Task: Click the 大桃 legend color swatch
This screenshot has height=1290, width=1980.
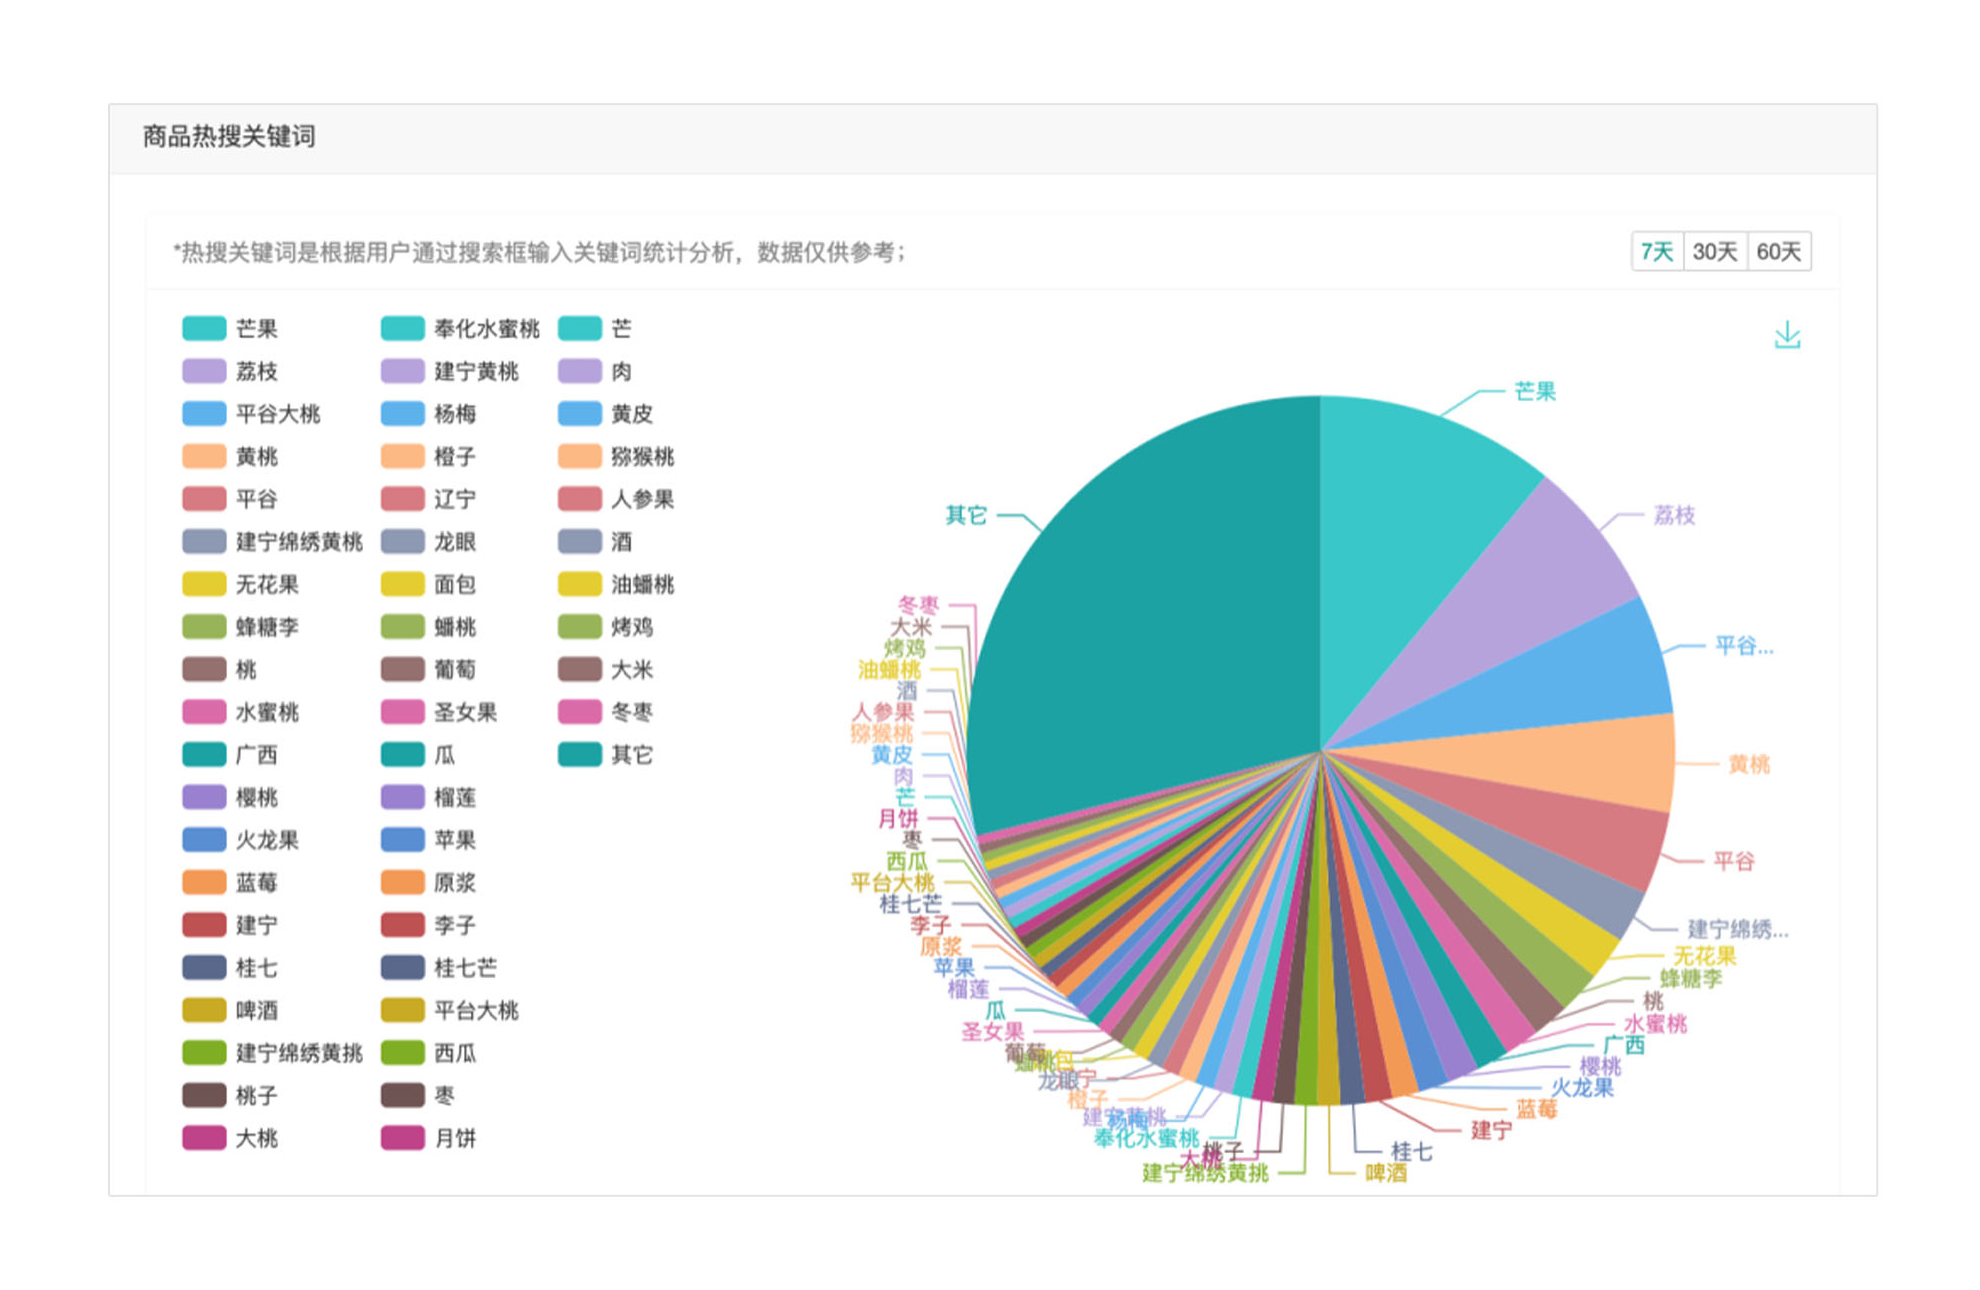Action: pos(204,1138)
